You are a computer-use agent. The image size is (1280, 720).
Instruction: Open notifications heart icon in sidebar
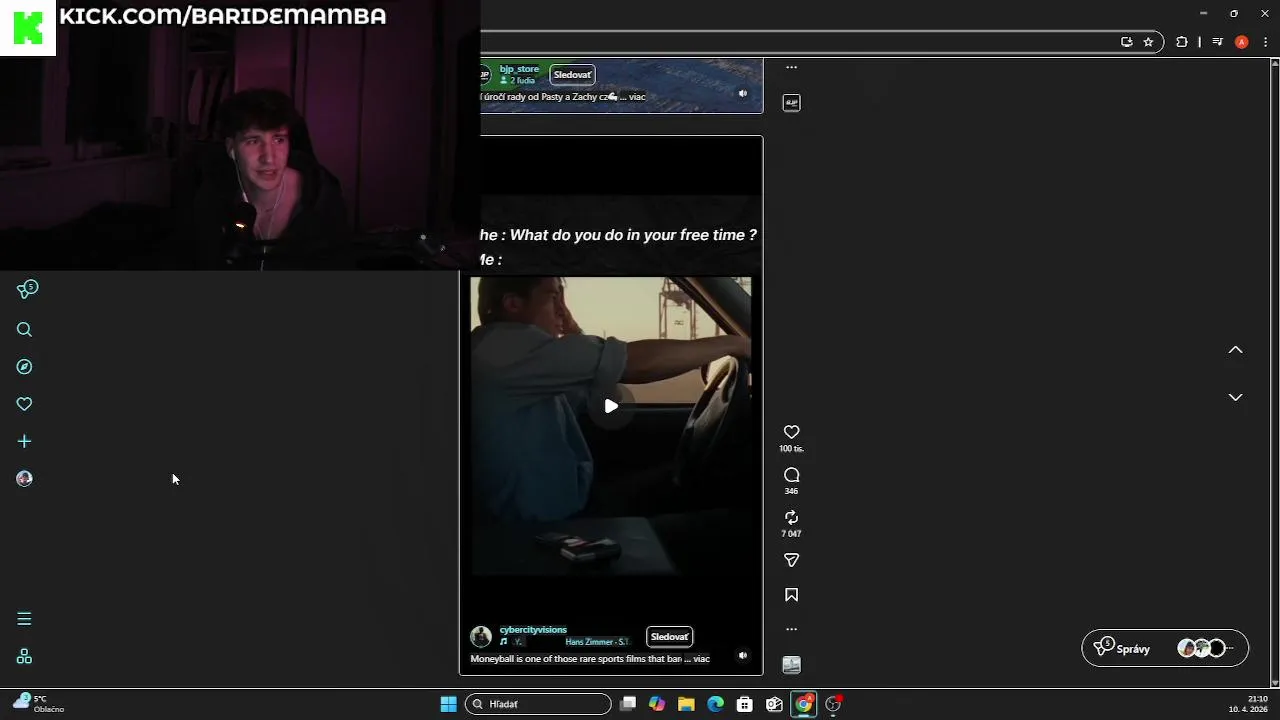[25, 404]
